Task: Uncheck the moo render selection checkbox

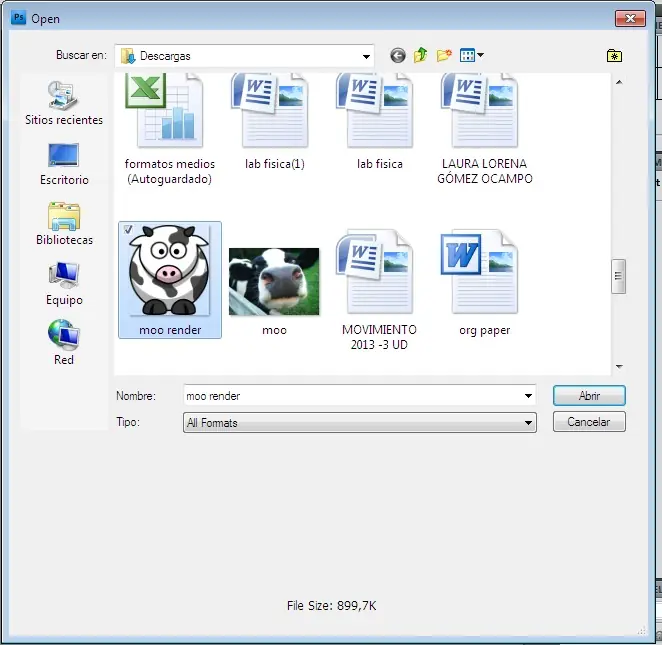Action: (128, 229)
